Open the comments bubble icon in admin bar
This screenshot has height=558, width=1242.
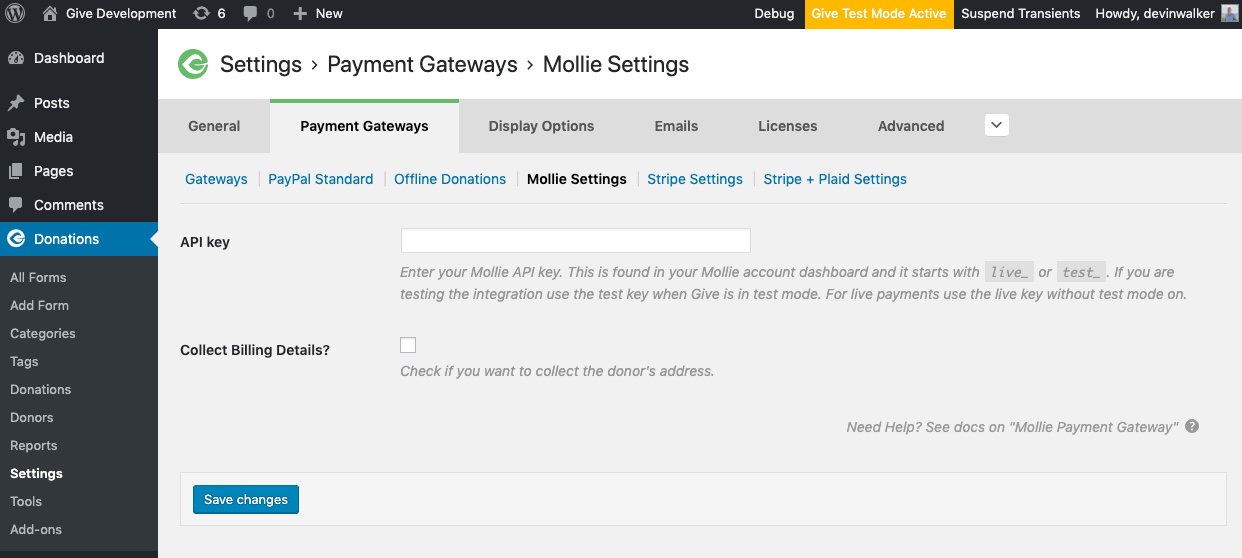[250, 14]
